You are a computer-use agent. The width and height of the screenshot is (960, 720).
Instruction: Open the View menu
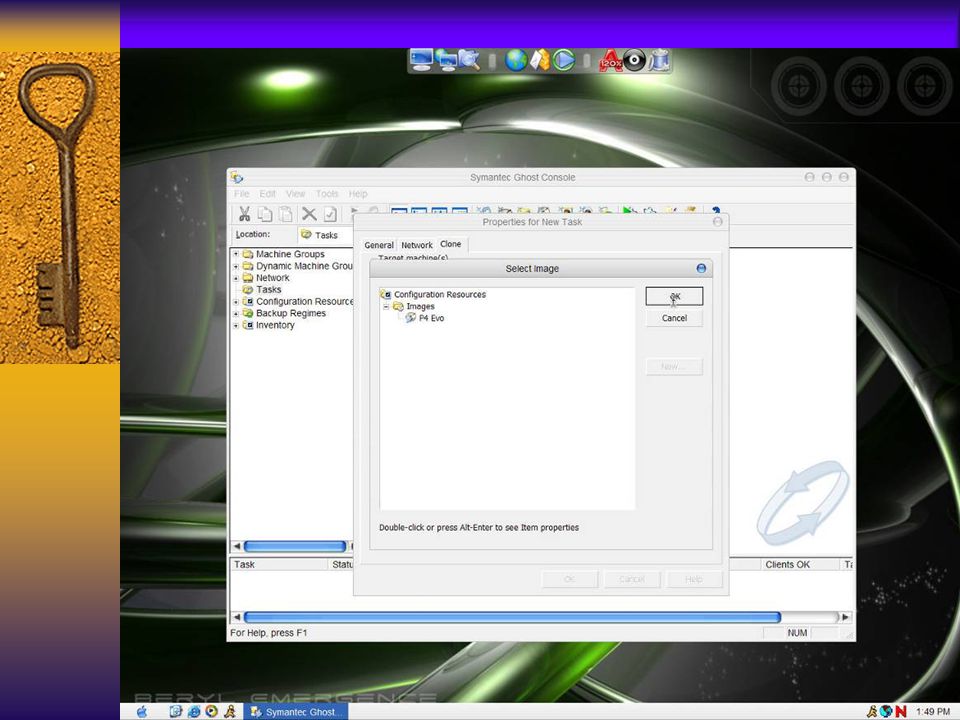pyautogui.click(x=295, y=193)
